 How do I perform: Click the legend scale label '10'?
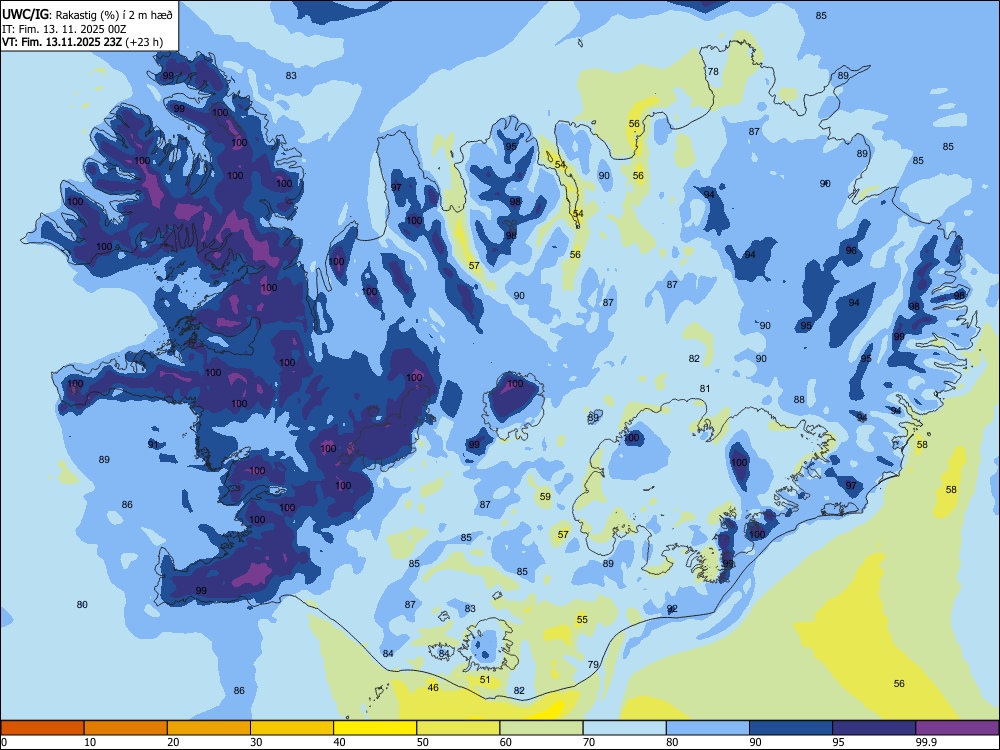pyautogui.click(x=90, y=742)
